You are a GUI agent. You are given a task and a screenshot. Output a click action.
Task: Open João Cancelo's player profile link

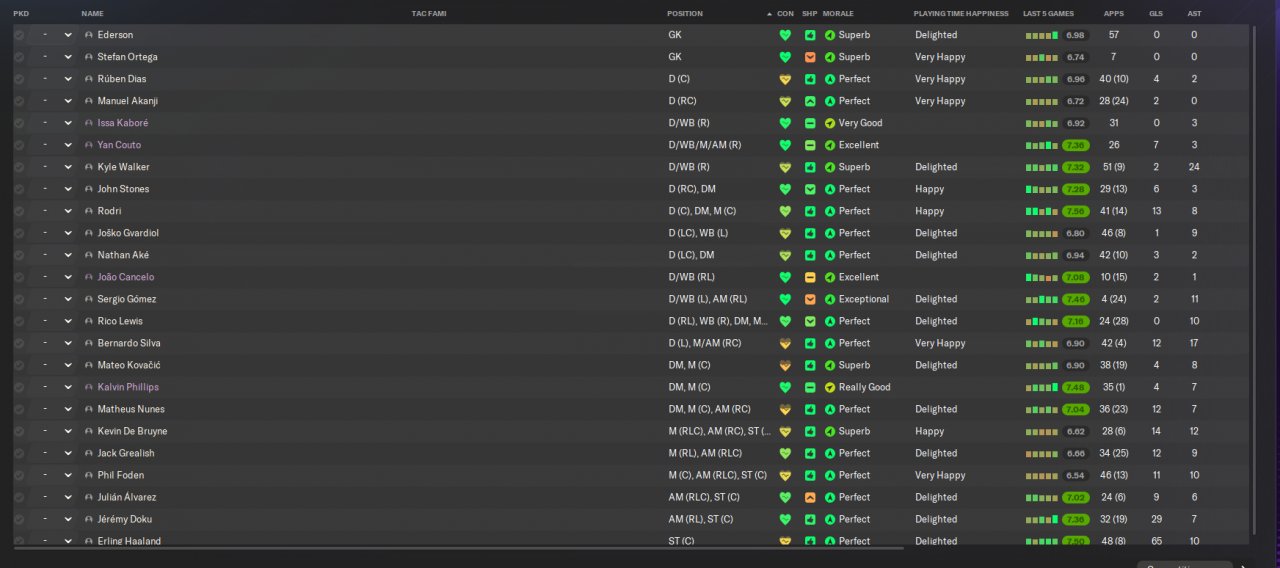pos(126,277)
